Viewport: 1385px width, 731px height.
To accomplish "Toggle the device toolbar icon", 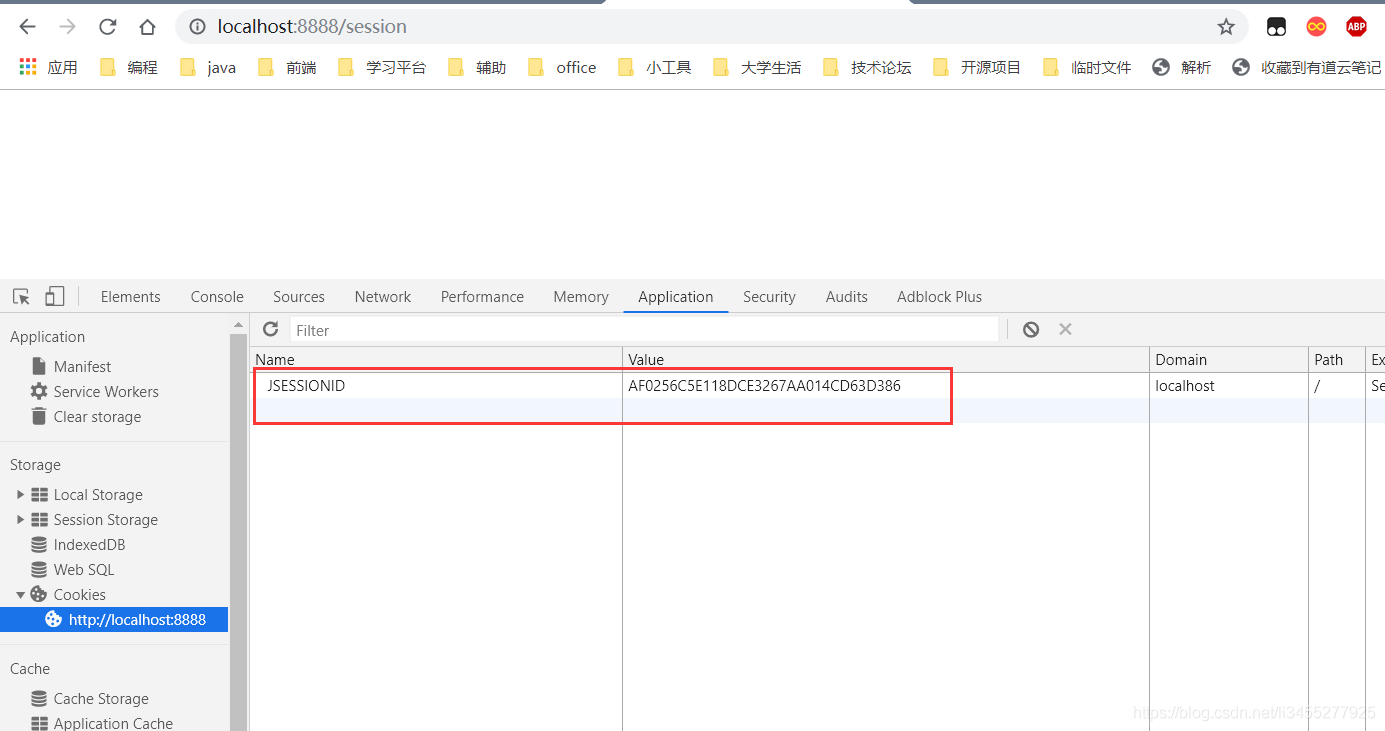I will 54,296.
